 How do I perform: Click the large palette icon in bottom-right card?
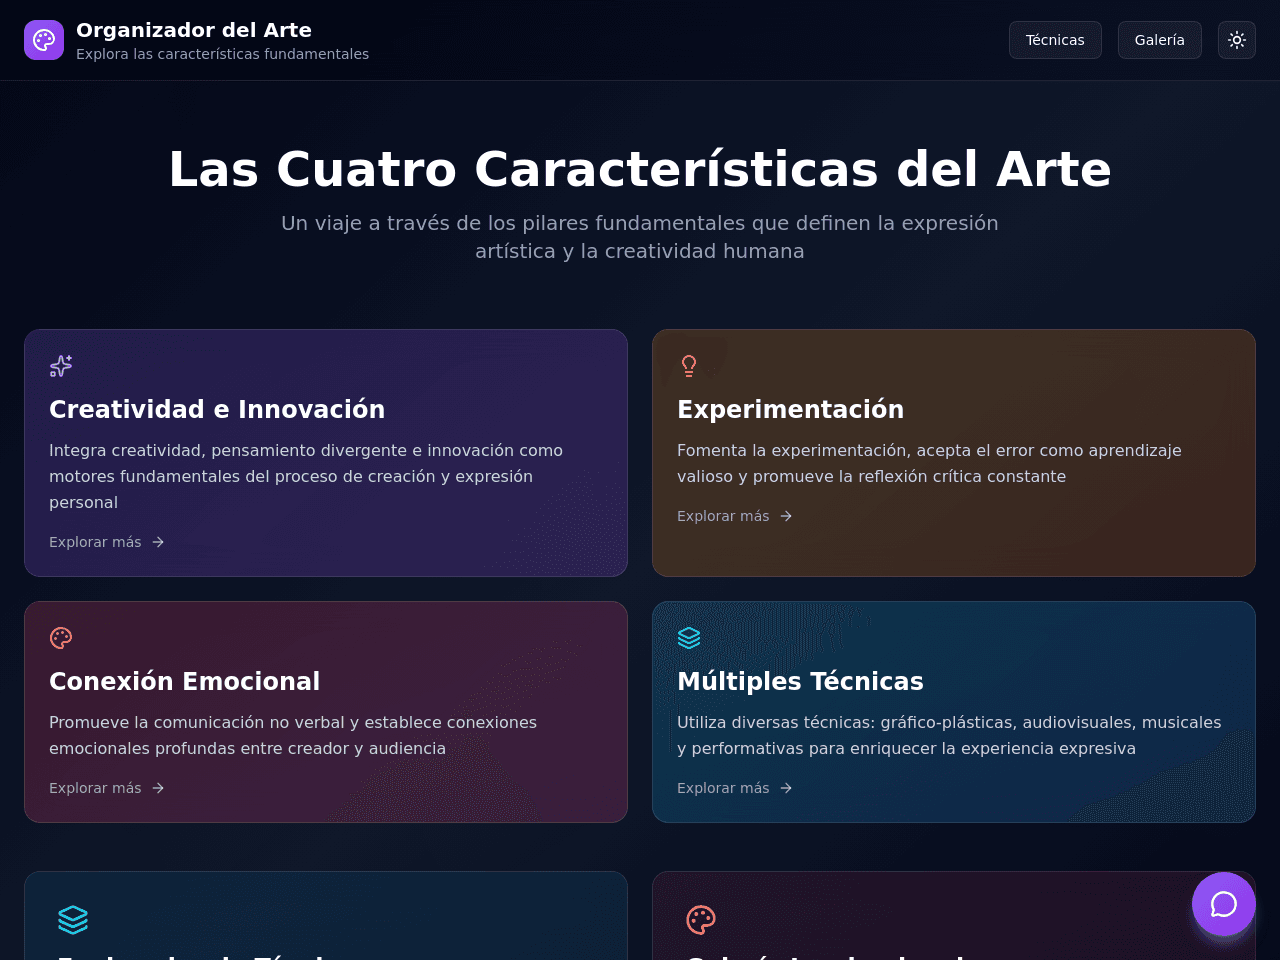coord(701,920)
